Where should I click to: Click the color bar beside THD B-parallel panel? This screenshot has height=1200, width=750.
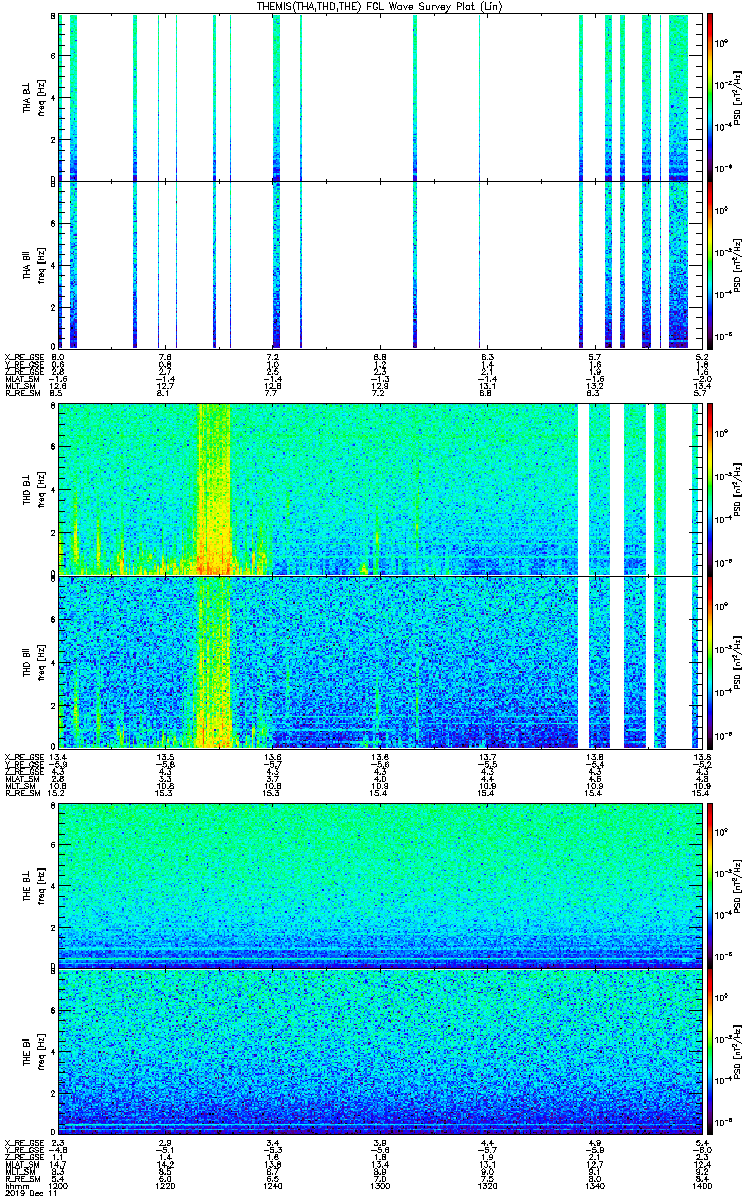[710, 661]
